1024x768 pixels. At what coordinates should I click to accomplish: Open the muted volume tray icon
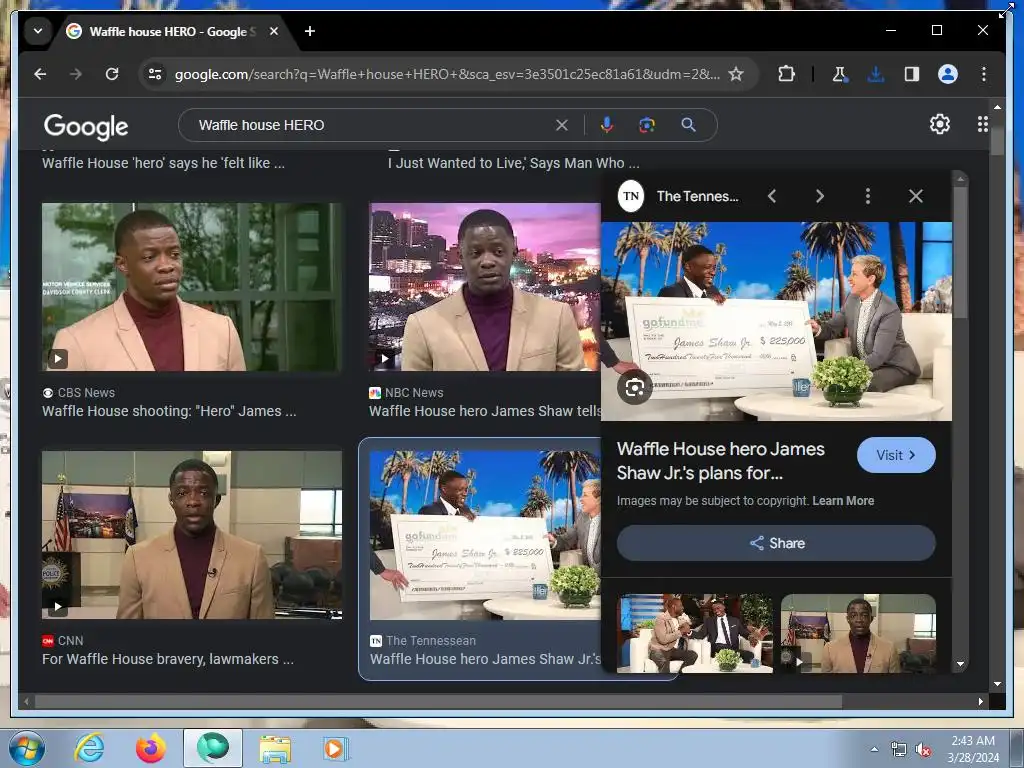click(923, 750)
